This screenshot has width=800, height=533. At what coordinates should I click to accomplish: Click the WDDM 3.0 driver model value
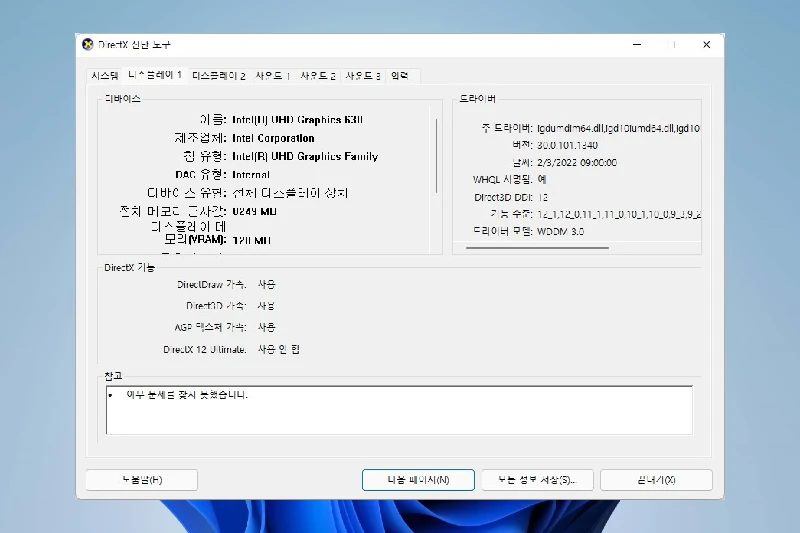pos(560,232)
